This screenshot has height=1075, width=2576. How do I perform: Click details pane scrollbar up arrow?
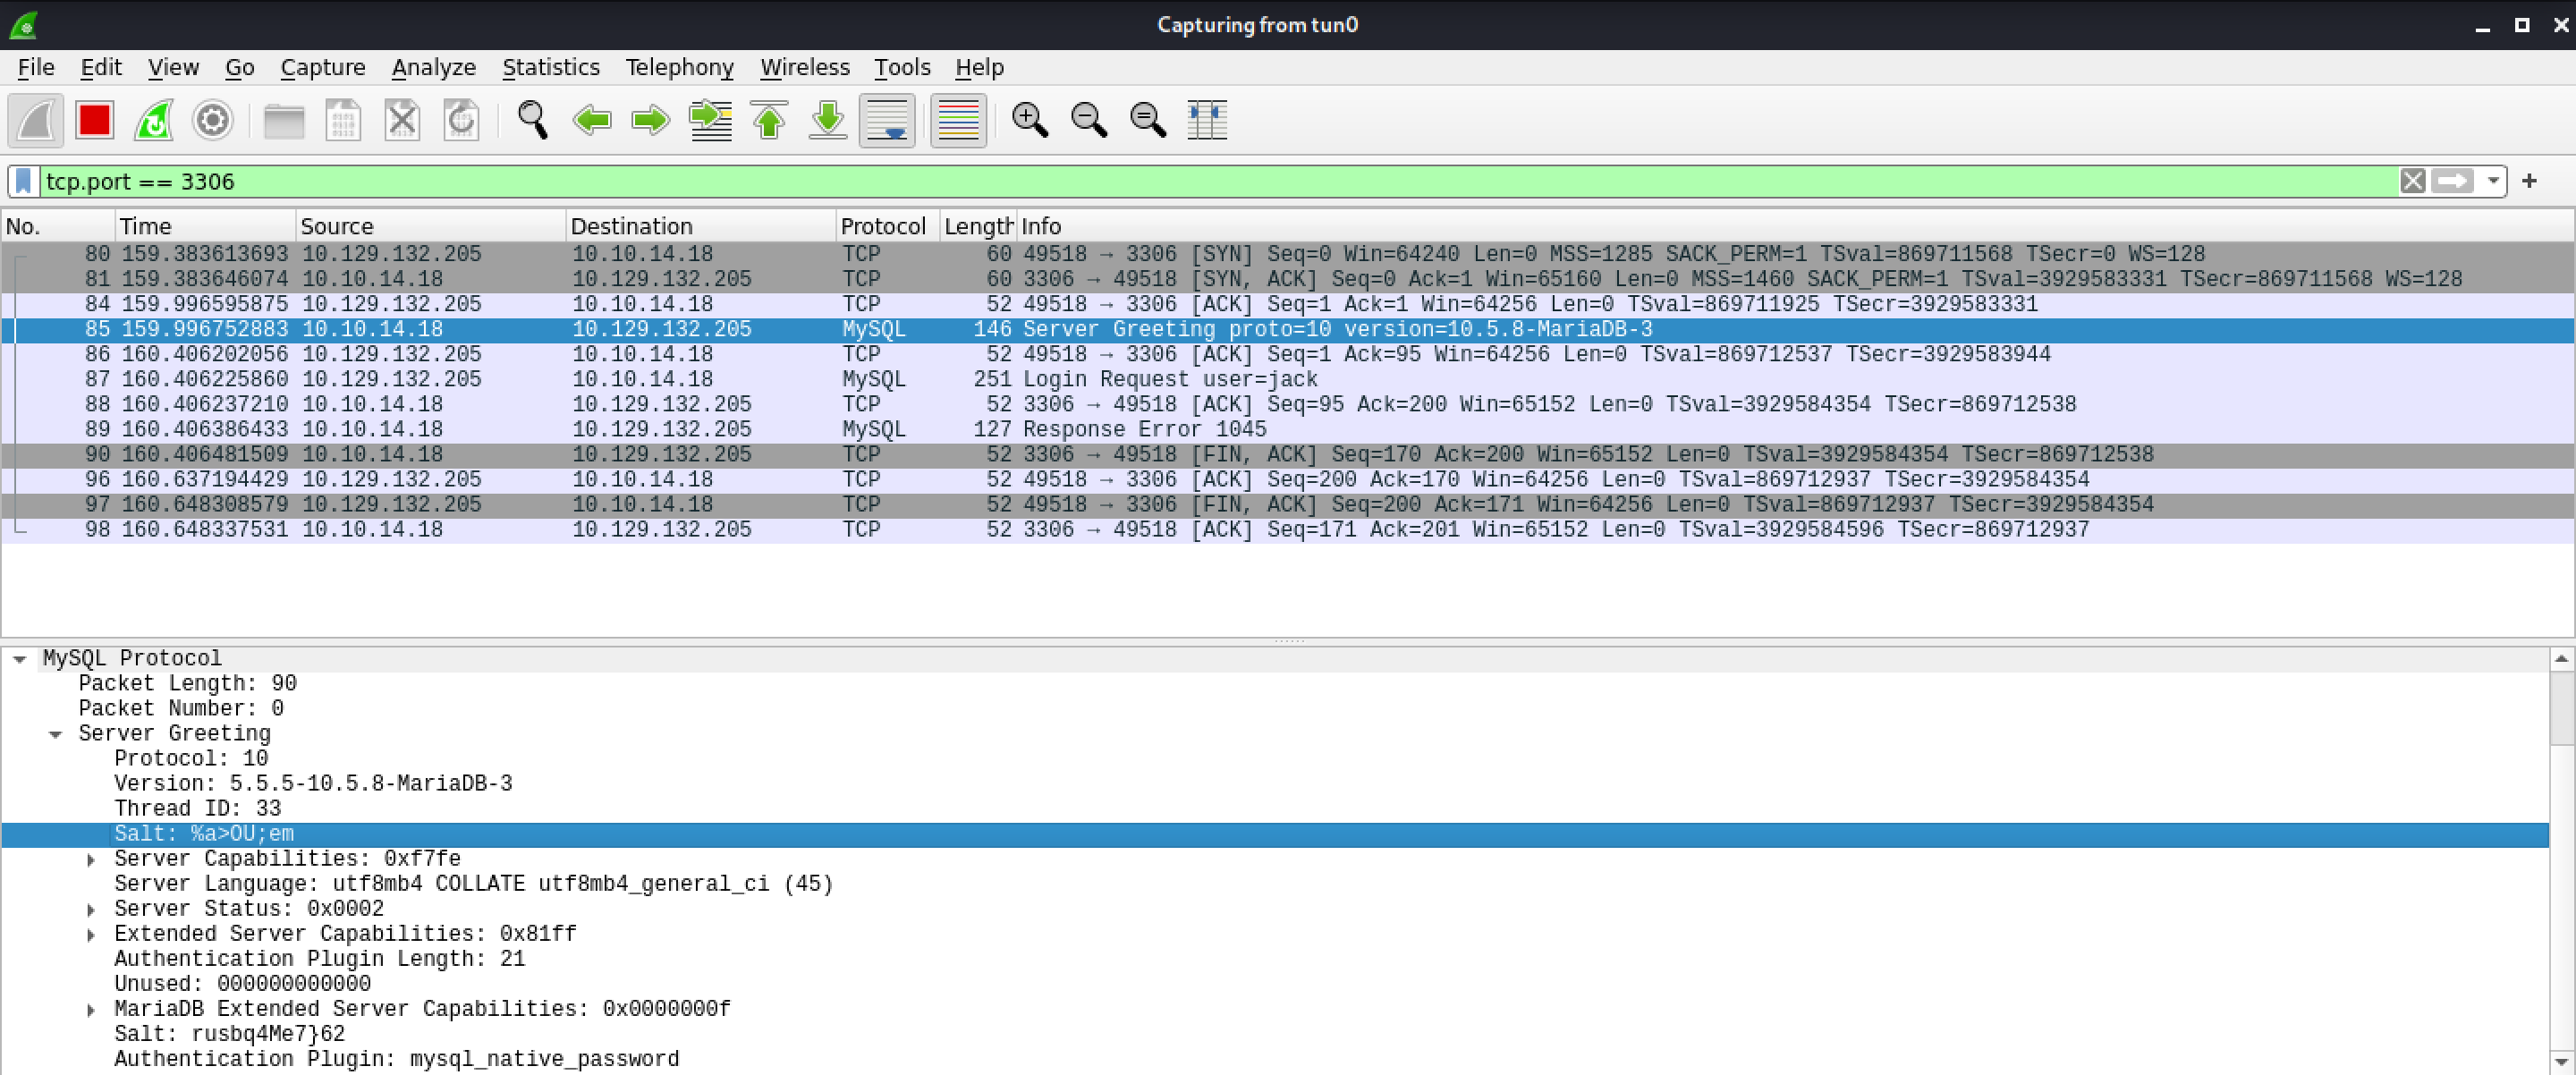[x=2561, y=658]
